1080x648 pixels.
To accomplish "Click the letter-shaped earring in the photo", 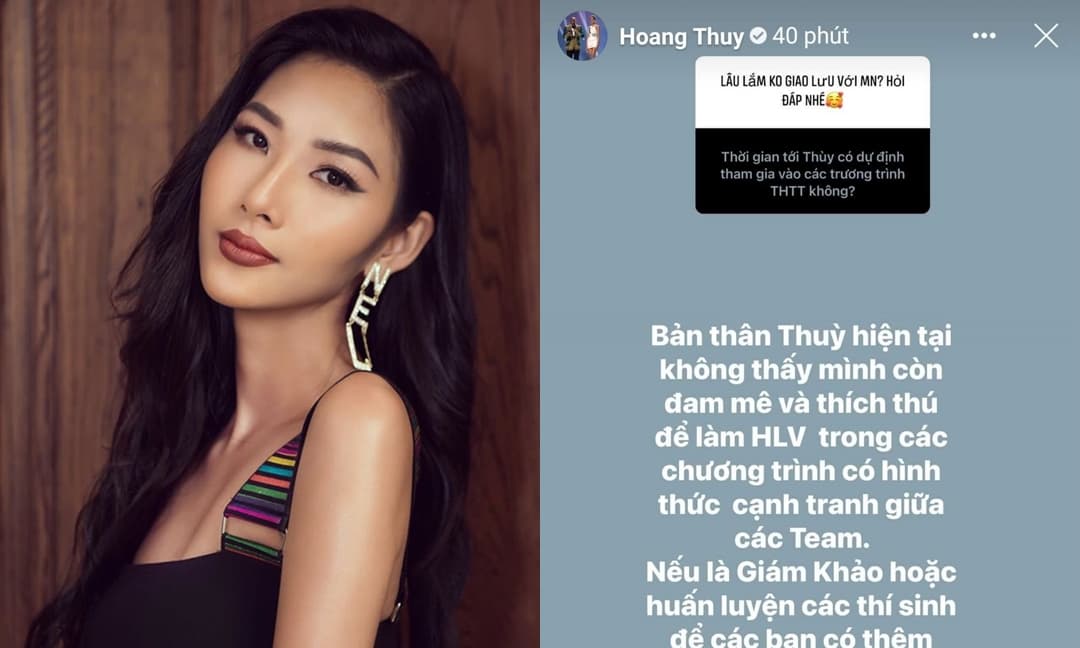I will tap(366, 315).
